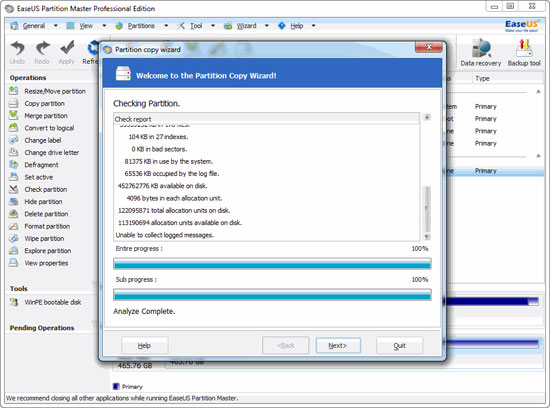Click Convert to logical icon
The height and width of the screenshot is (408, 550).
tap(14, 128)
